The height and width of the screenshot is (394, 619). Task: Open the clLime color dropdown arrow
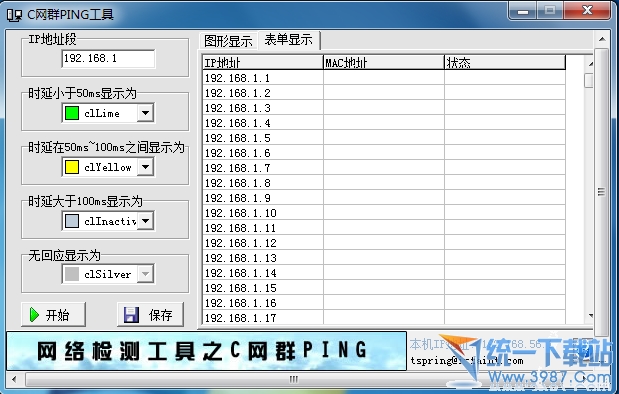[146, 113]
